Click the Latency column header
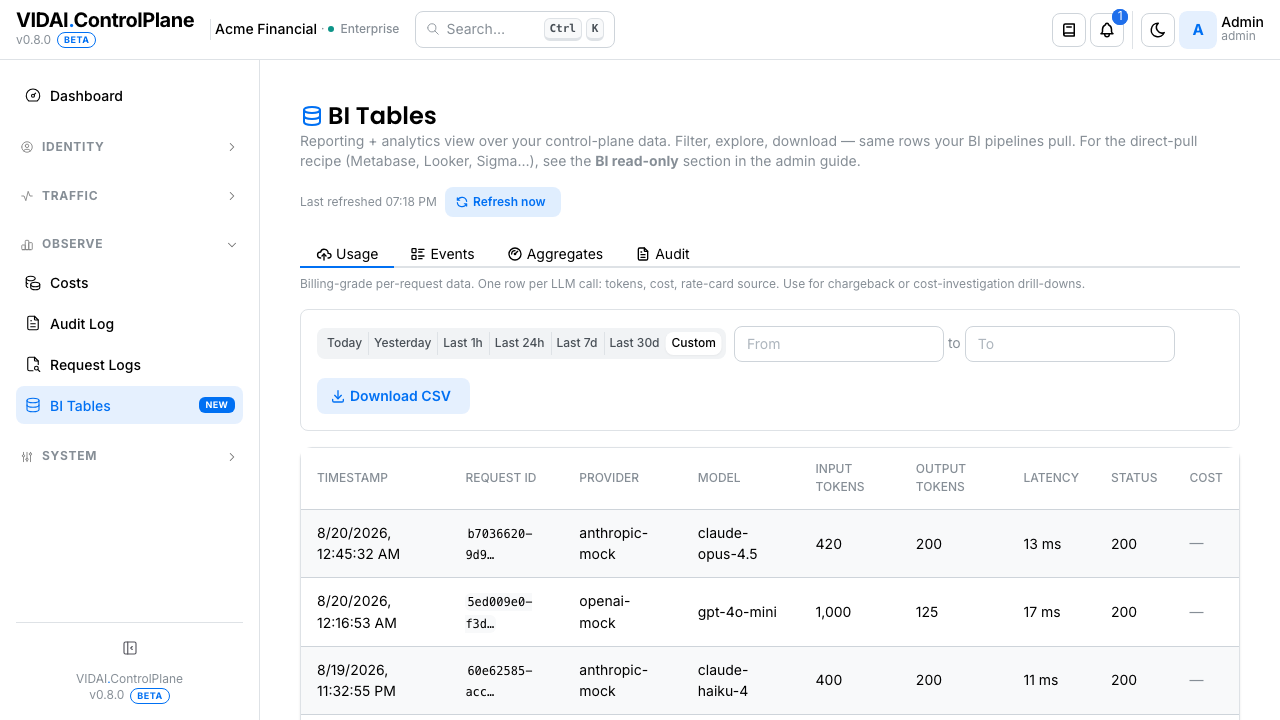This screenshot has height=720, width=1280. [x=1051, y=478]
